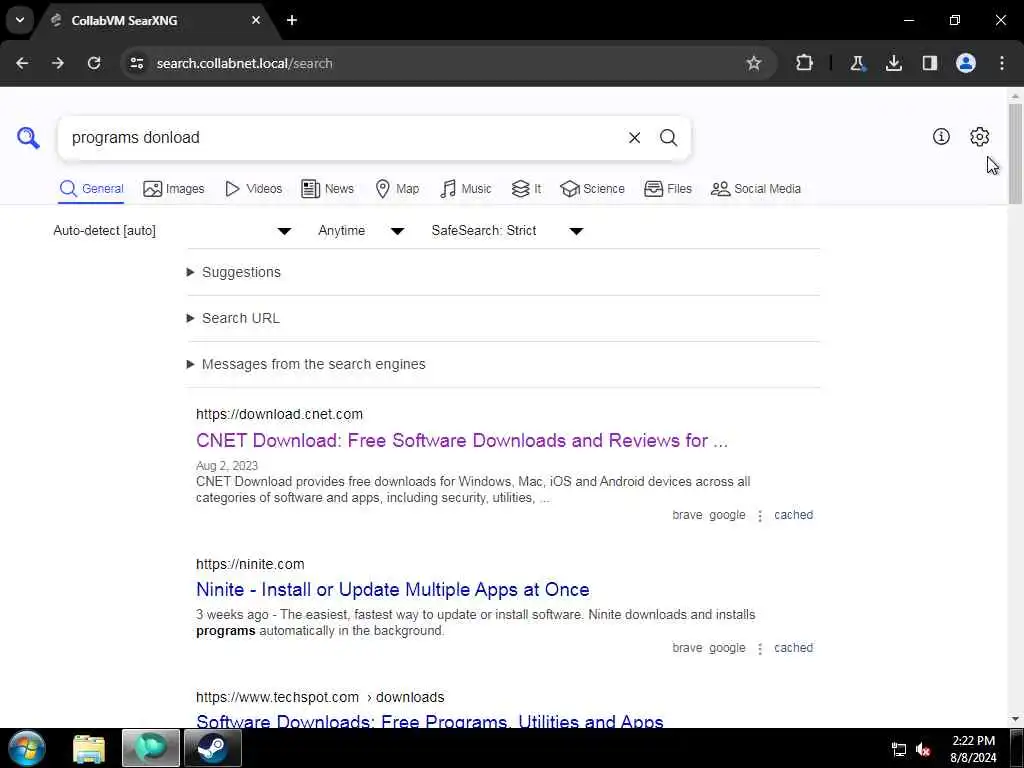This screenshot has width=1024, height=768.
Task: Open browser profile avatar
Action: click(x=966, y=63)
